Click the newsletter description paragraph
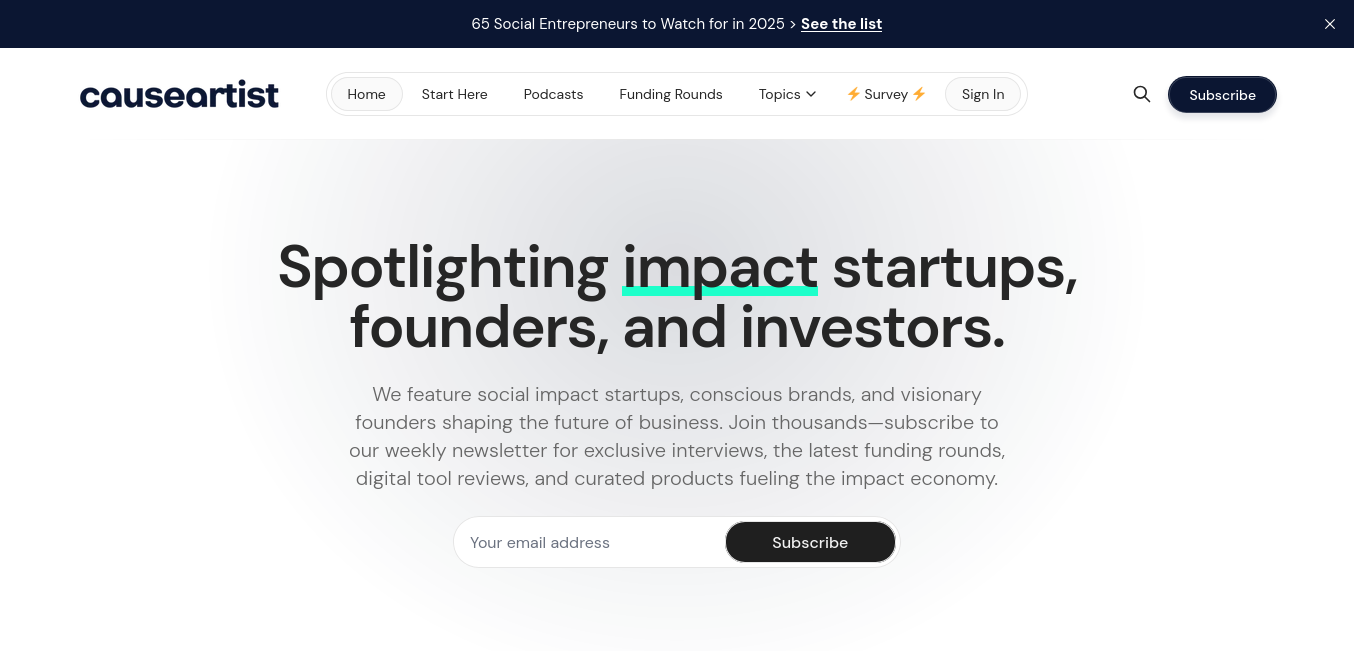Image resolution: width=1366 pixels, height=651 pixels. coord(677,436)
